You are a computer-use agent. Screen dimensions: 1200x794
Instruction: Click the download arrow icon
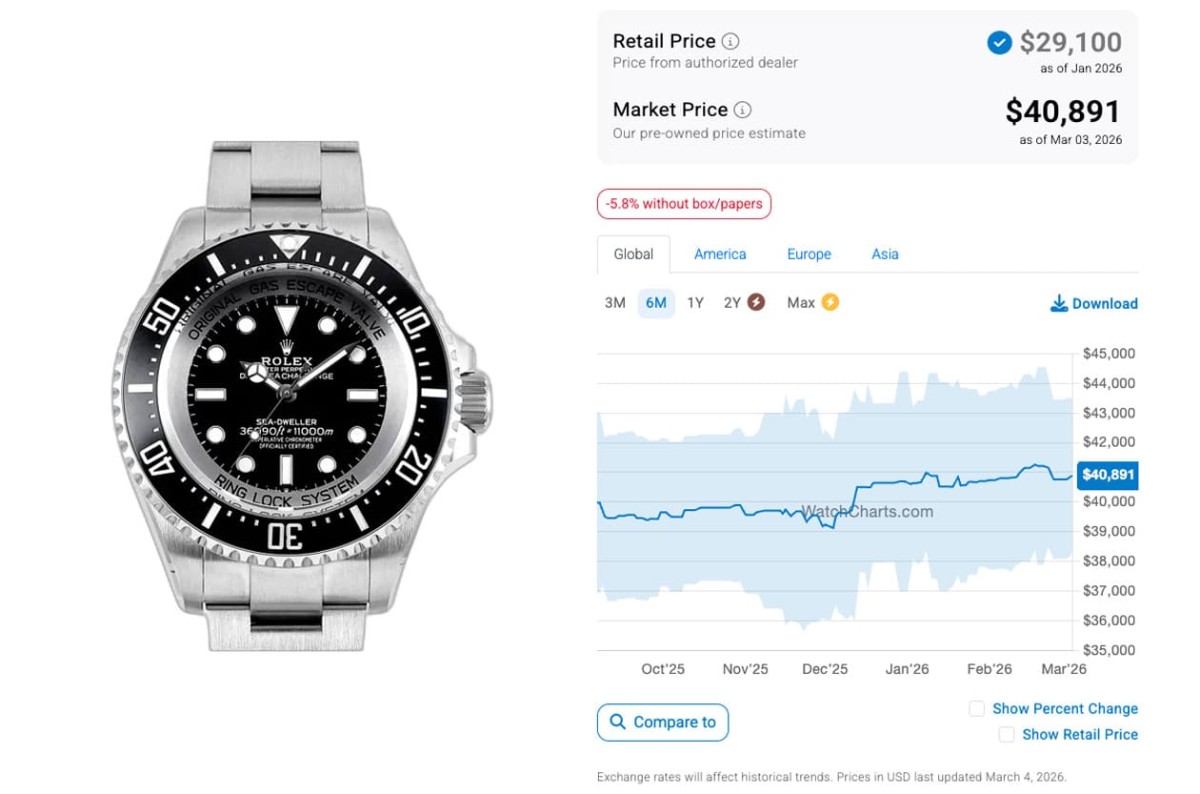point(1059,304)
